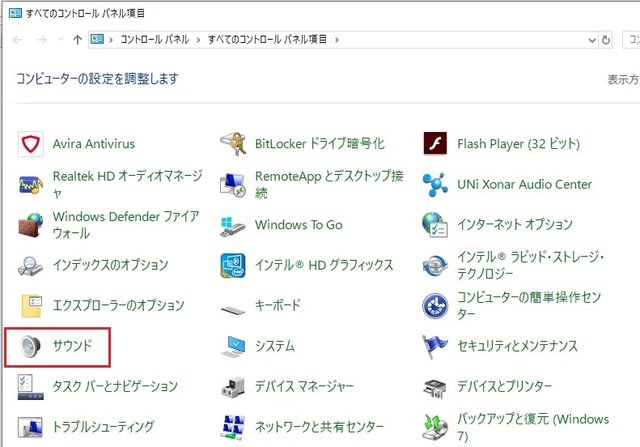This screenshot has height=447, width=640.
Task: Open the Windows Defender firewall brick icon
Action: coord(31,225)
